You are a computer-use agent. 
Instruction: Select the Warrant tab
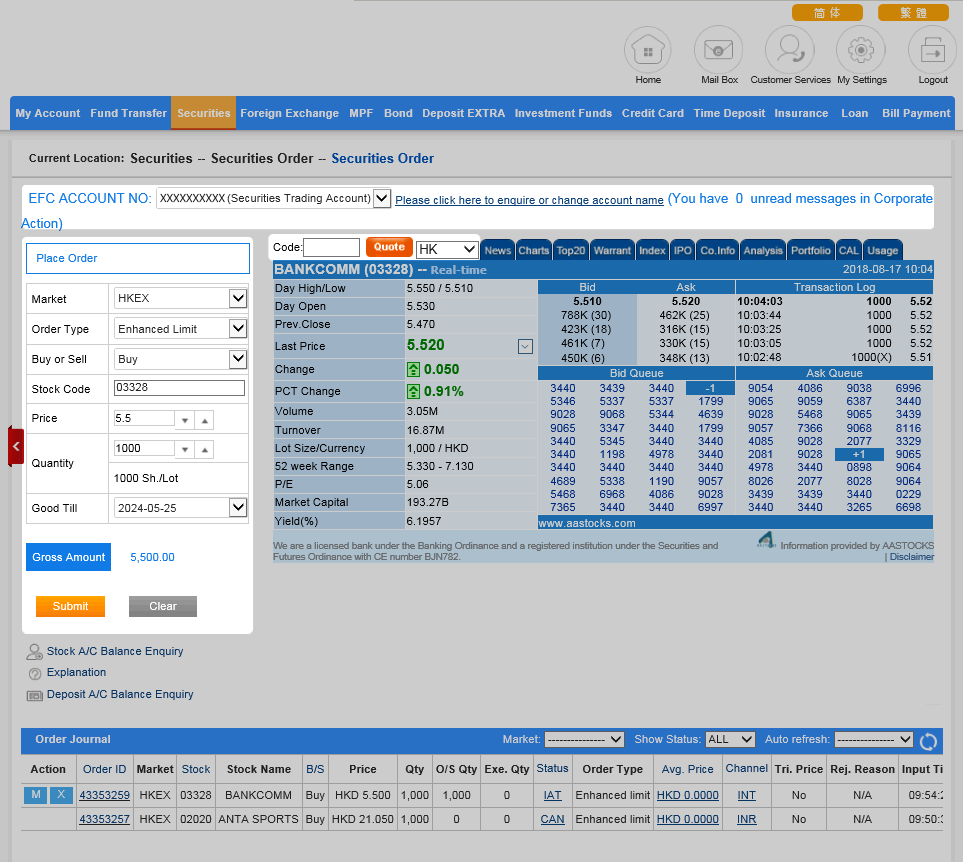(x=611, y=251)
